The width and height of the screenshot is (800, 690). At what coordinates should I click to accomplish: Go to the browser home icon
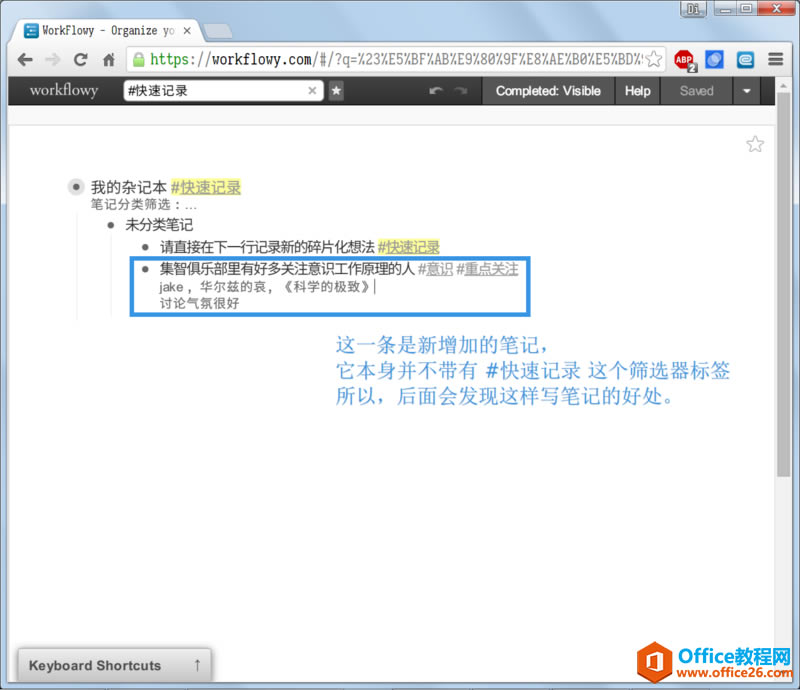[109, 60]
